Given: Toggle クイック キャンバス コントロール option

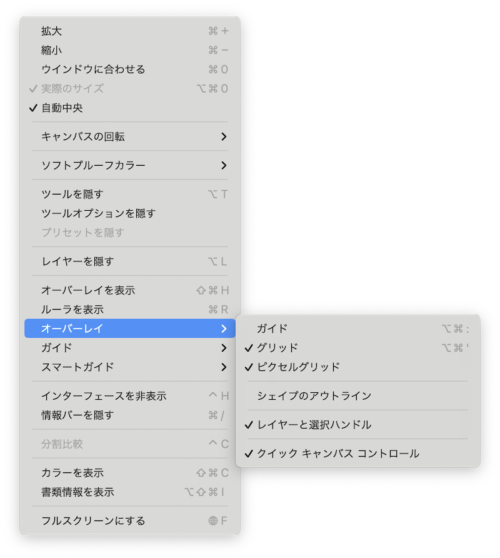Looking at the screenshot, I should [x=358, y=453].
